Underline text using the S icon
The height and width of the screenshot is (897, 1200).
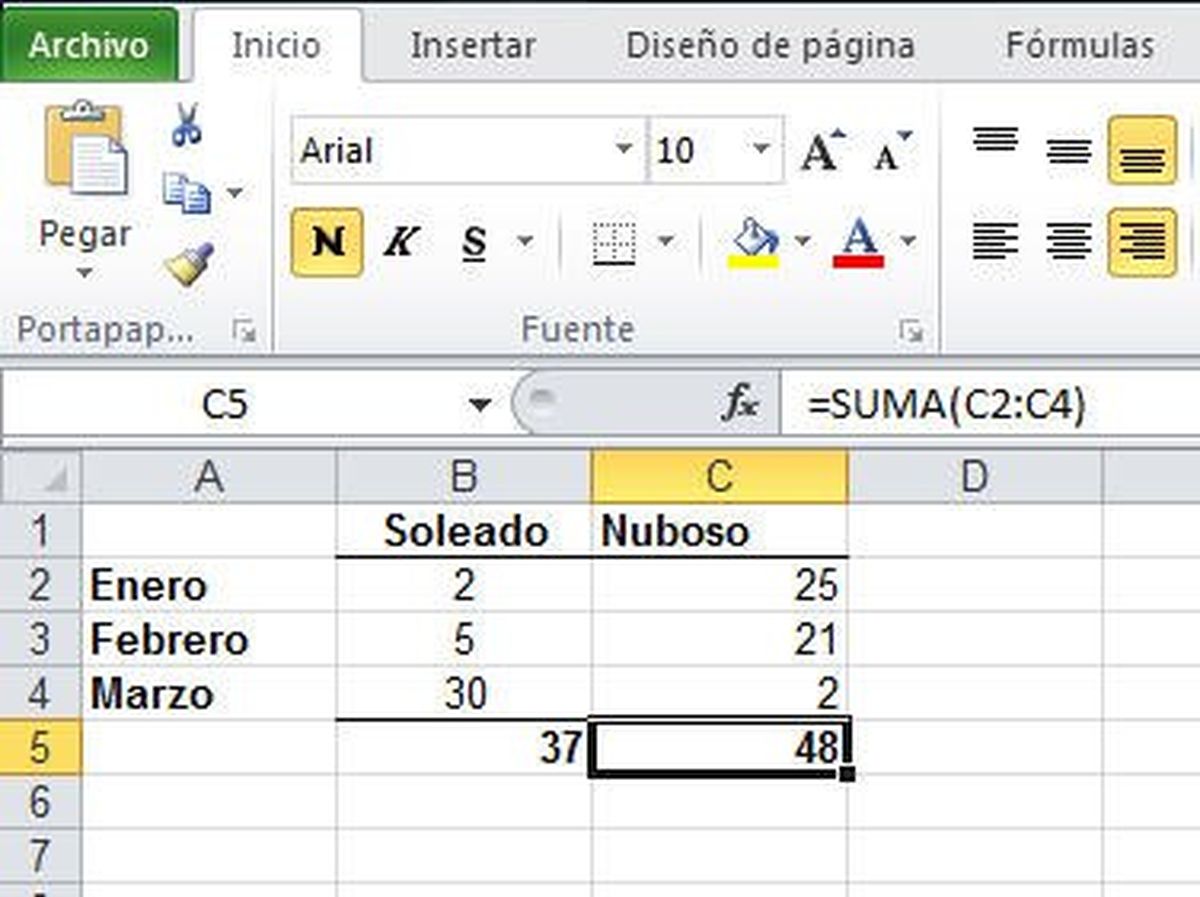click(473, 240)
